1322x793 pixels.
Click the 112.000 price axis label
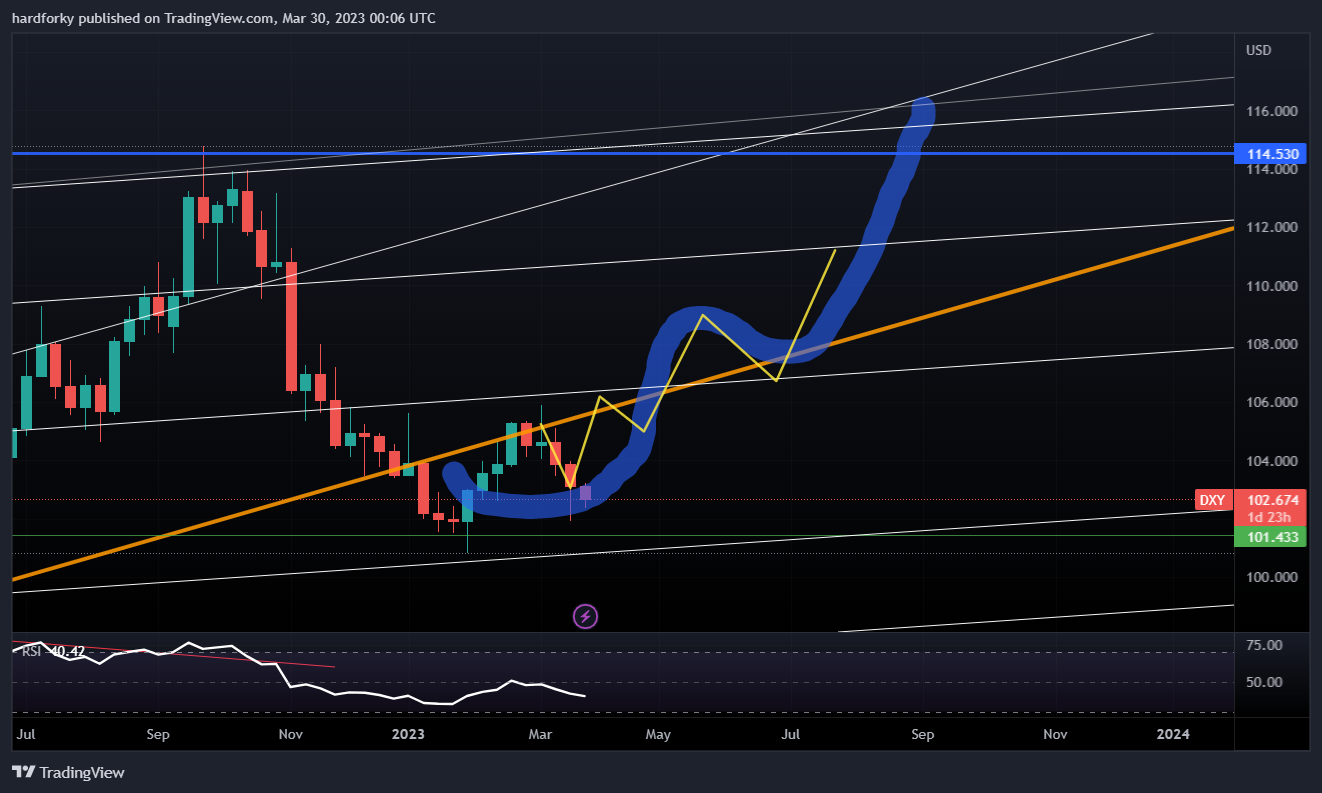pos(1271,227)
